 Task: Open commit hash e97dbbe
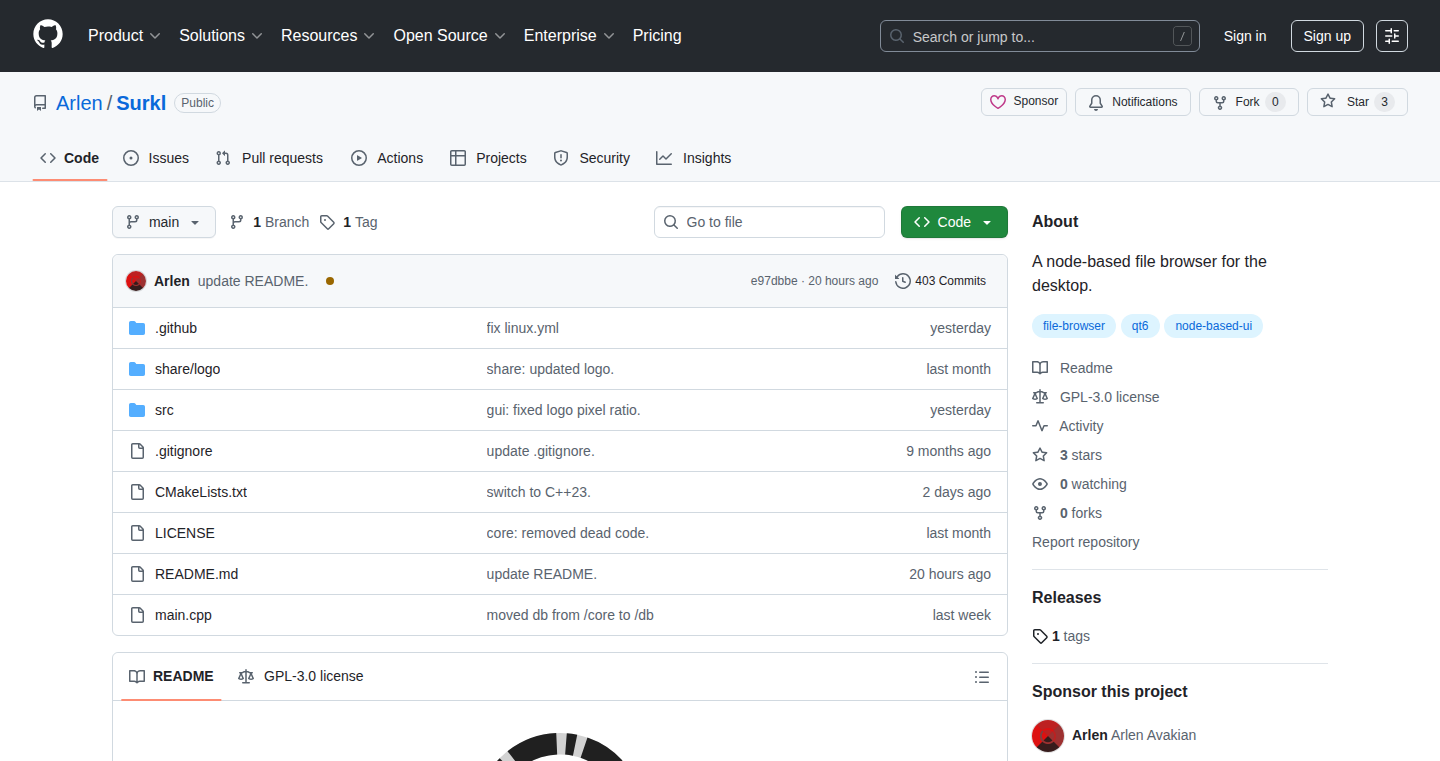[x=774, y=281]
